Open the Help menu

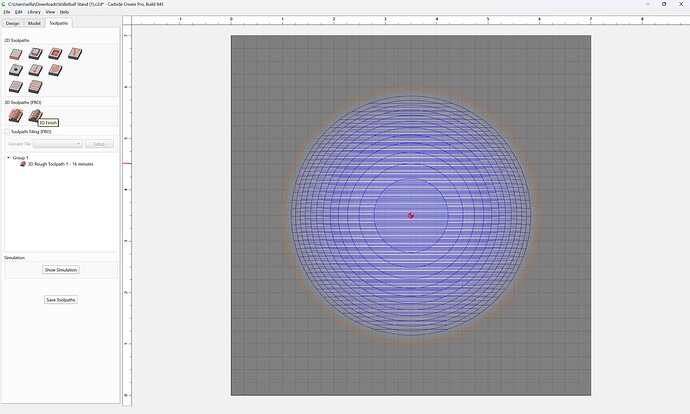tap(64, 12)
